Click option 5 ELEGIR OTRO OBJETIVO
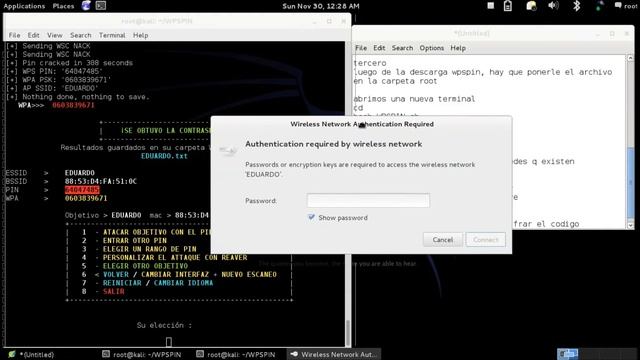Viewport: 640px width, 360px height. coord(145,266)
